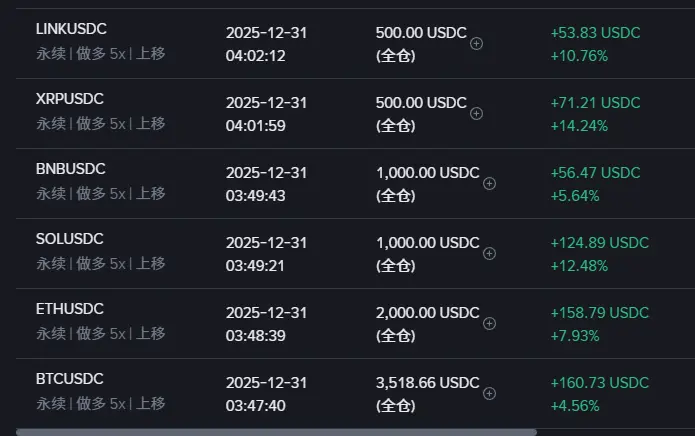Viewport: 695px width, 436px height.
Task: Click the add margin icon for LINKUSDC
Action: click(x=476, y=43)
